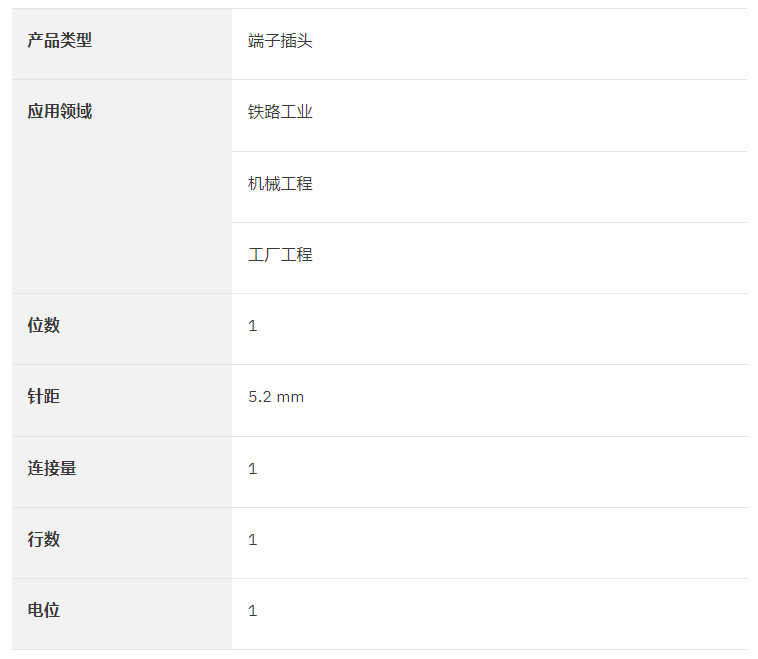Click the 位数 label
This screenshot has width=758, height=659.
click(x=44, y=325)
